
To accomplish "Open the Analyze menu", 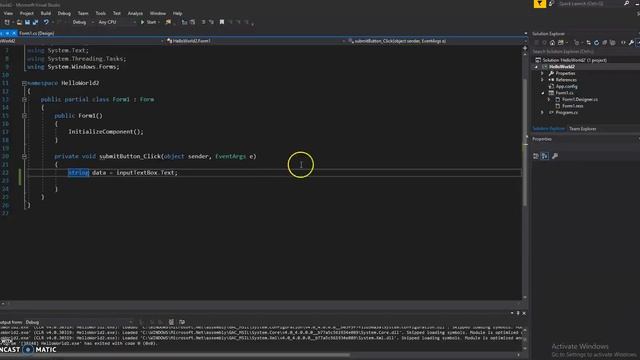I will 135,13.
